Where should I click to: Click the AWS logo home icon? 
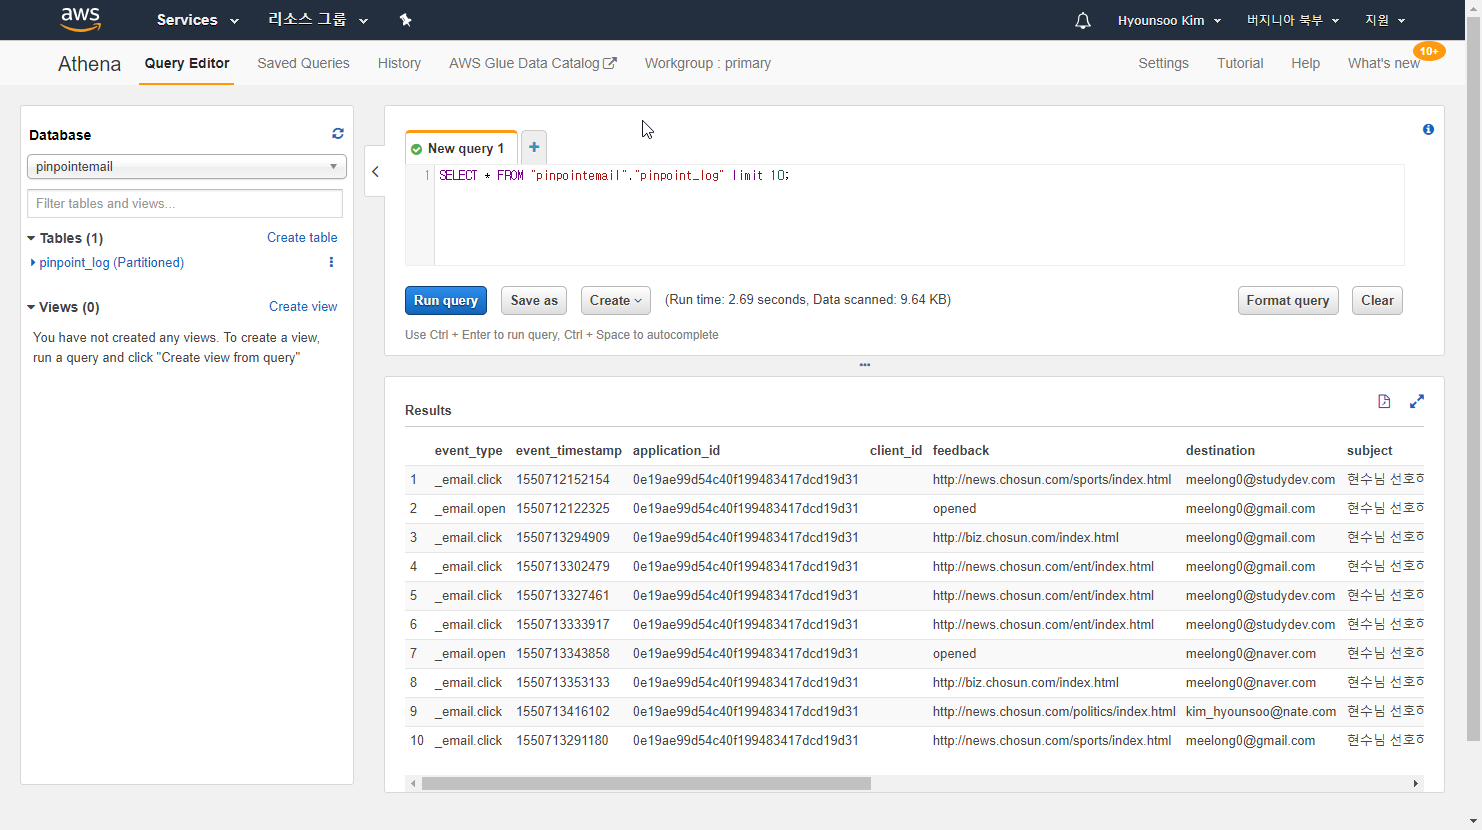(80, 19)
